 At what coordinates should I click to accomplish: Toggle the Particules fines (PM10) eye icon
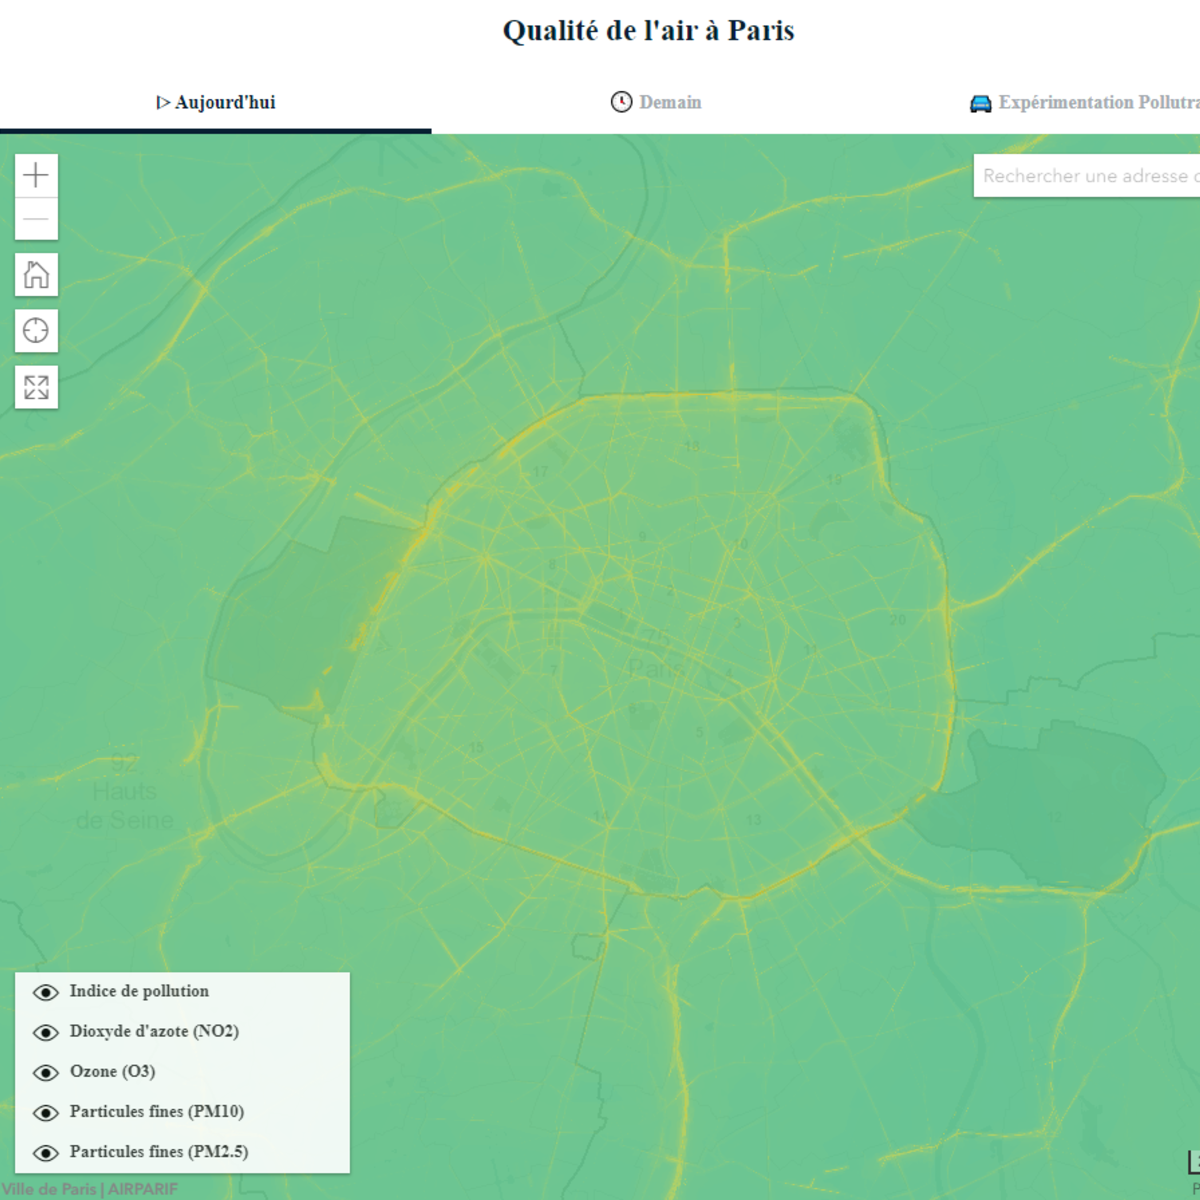tap(44, 1112)
